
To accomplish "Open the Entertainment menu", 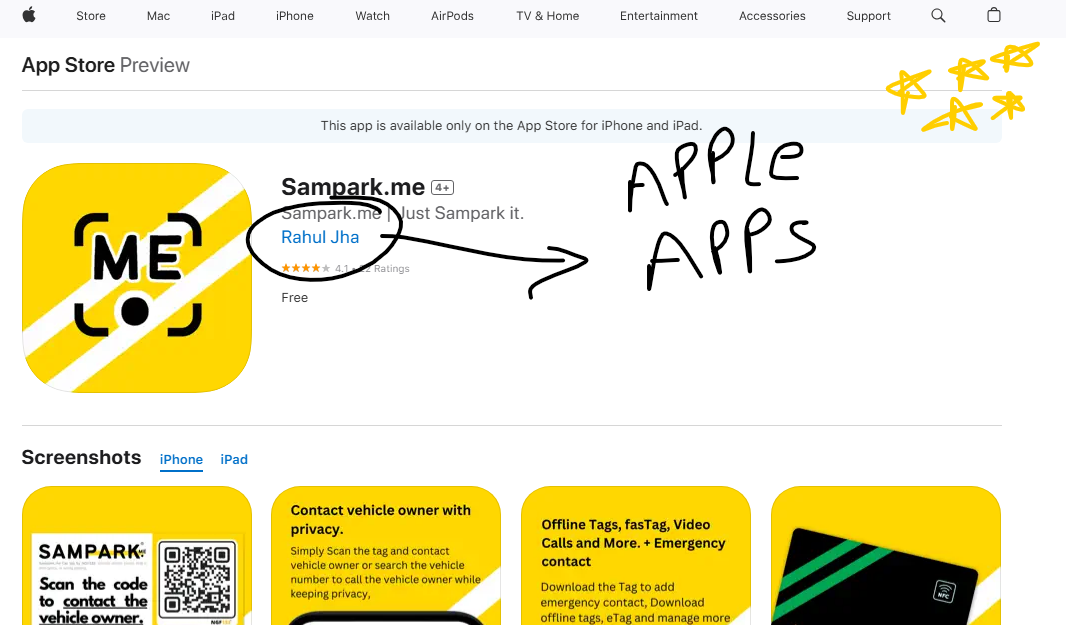I will pos(659,16).
